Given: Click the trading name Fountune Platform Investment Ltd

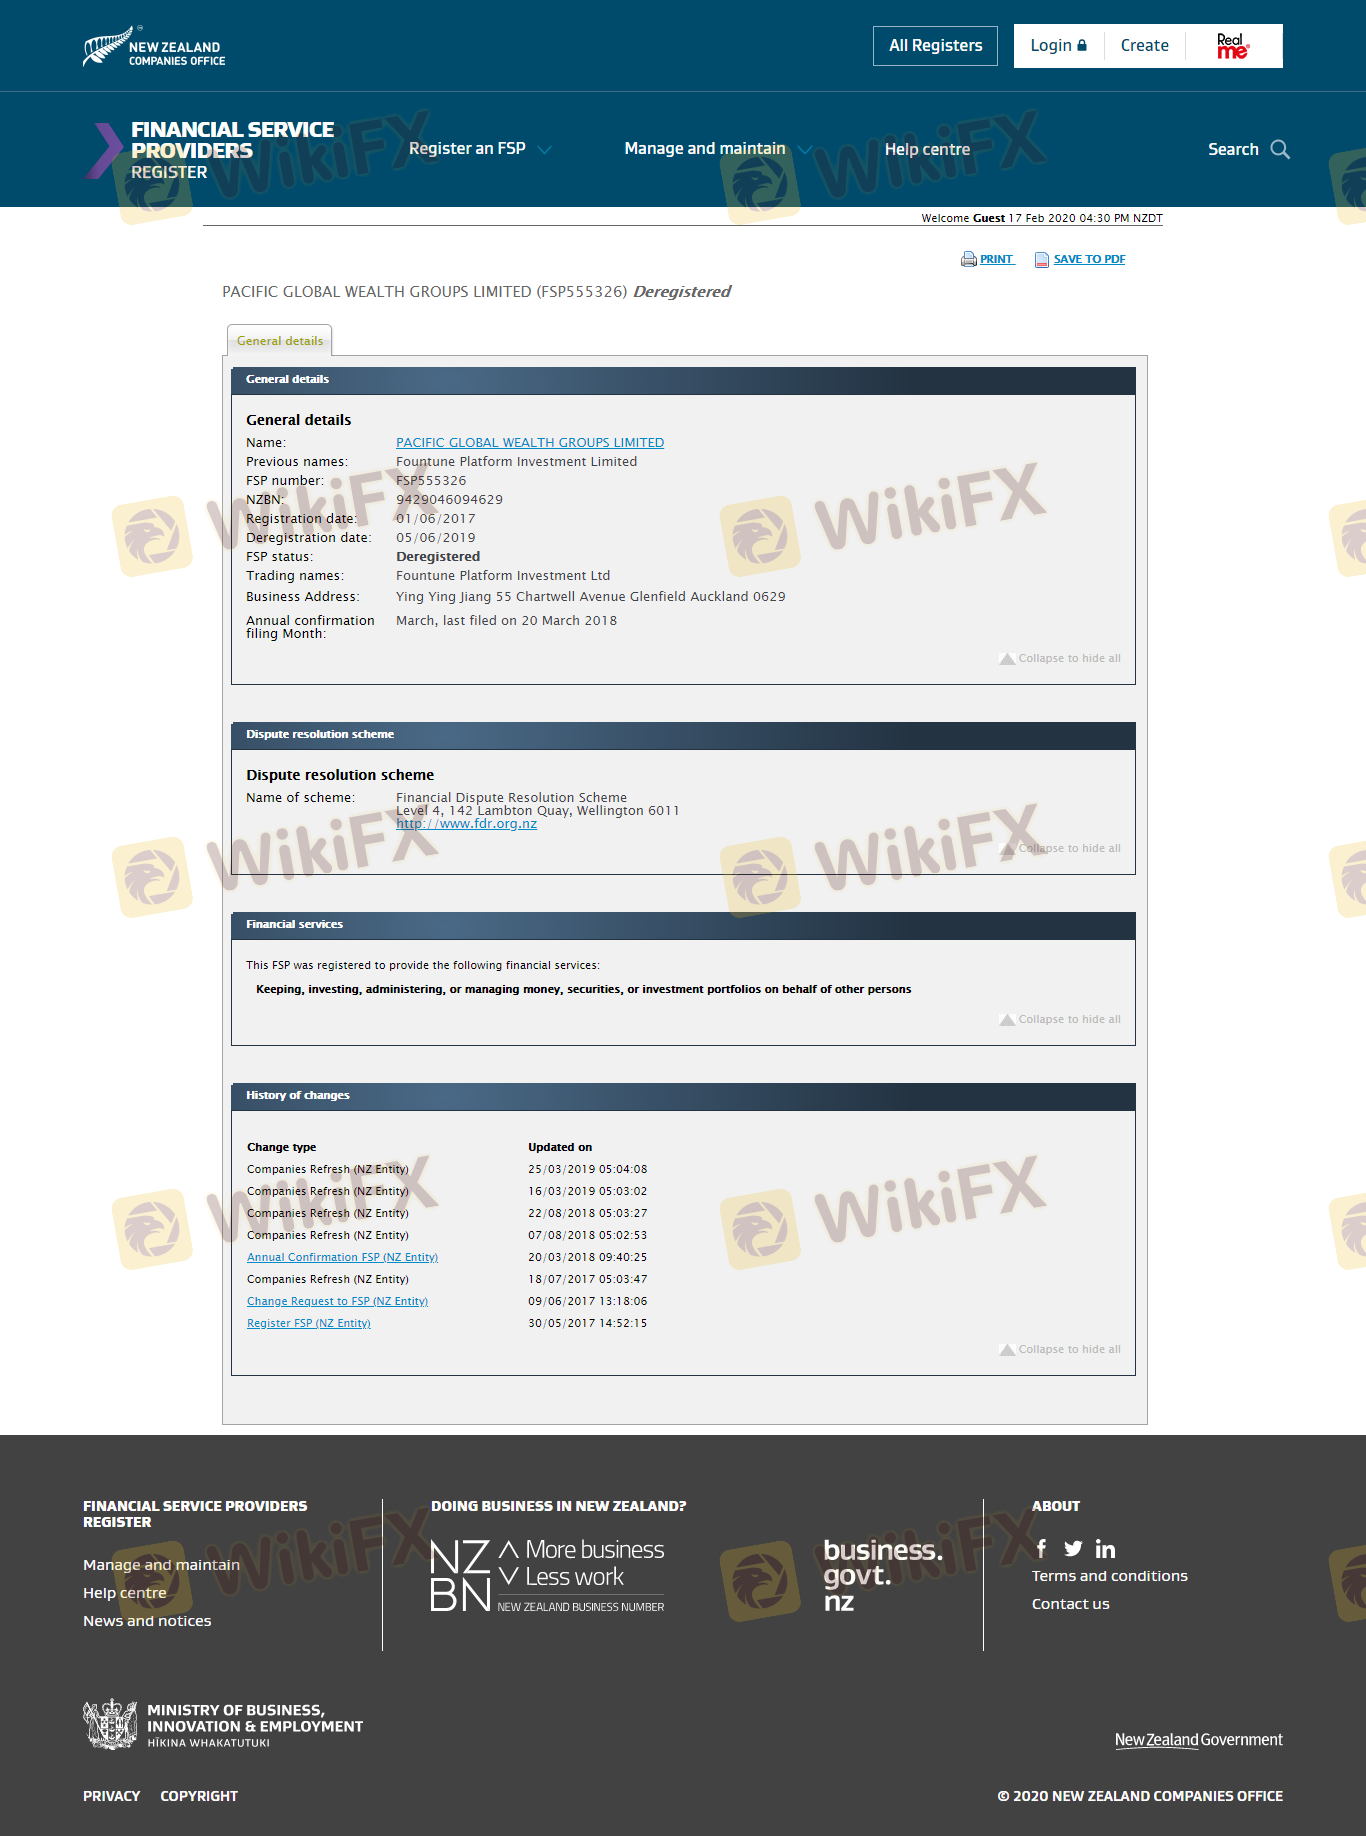Looking at the screenshot, I should [x=503, y=576].
